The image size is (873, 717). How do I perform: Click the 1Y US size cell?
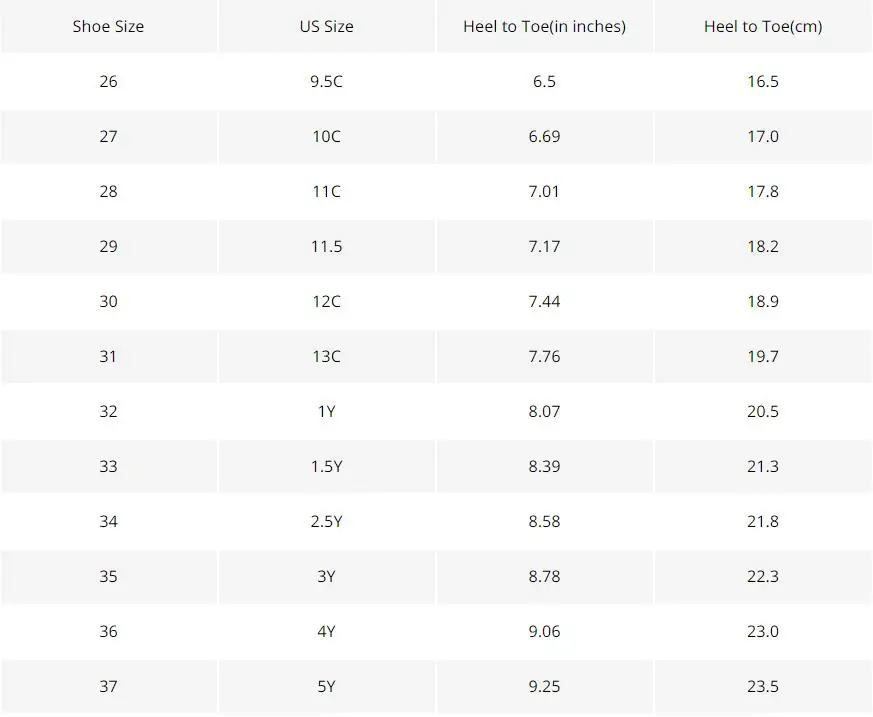[x=326, y=411]
